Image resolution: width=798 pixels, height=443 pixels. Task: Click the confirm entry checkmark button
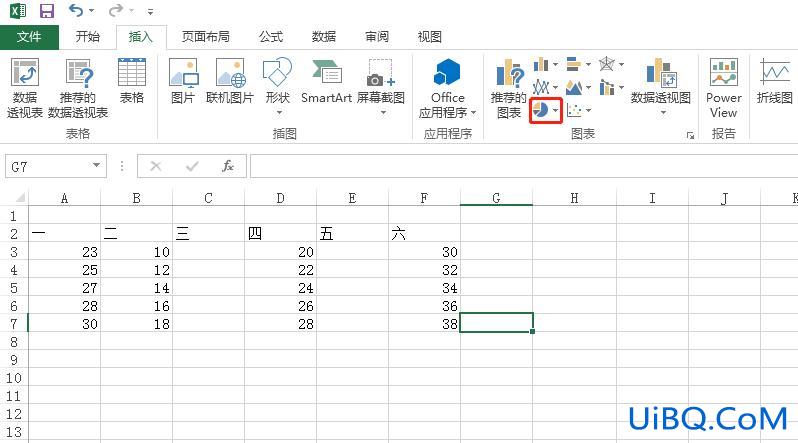pyautogui.click(x=192, y=166)
